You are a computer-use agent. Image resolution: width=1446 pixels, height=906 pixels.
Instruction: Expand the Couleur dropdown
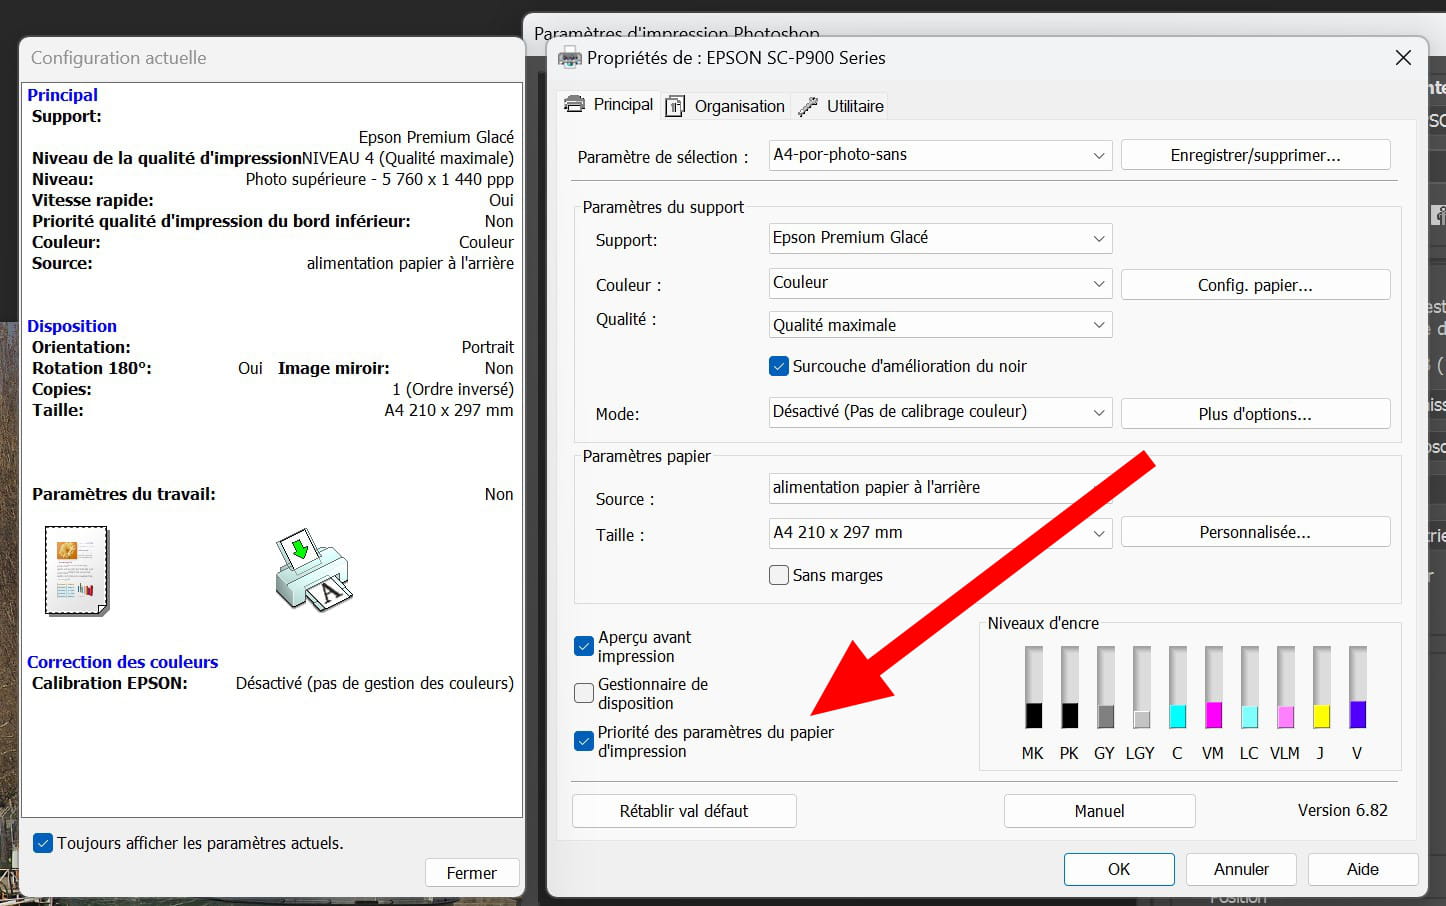point(940,283)
